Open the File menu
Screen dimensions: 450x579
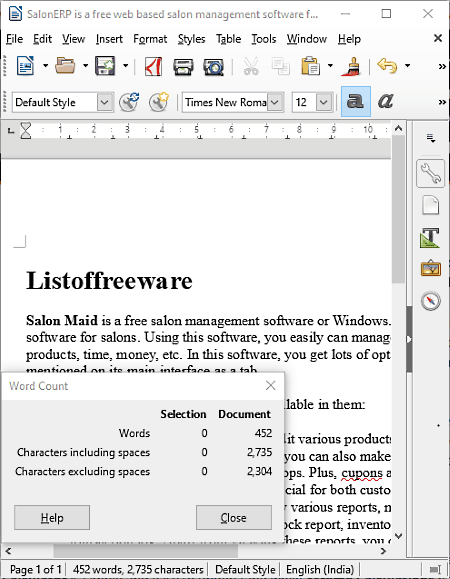[14, 39]
